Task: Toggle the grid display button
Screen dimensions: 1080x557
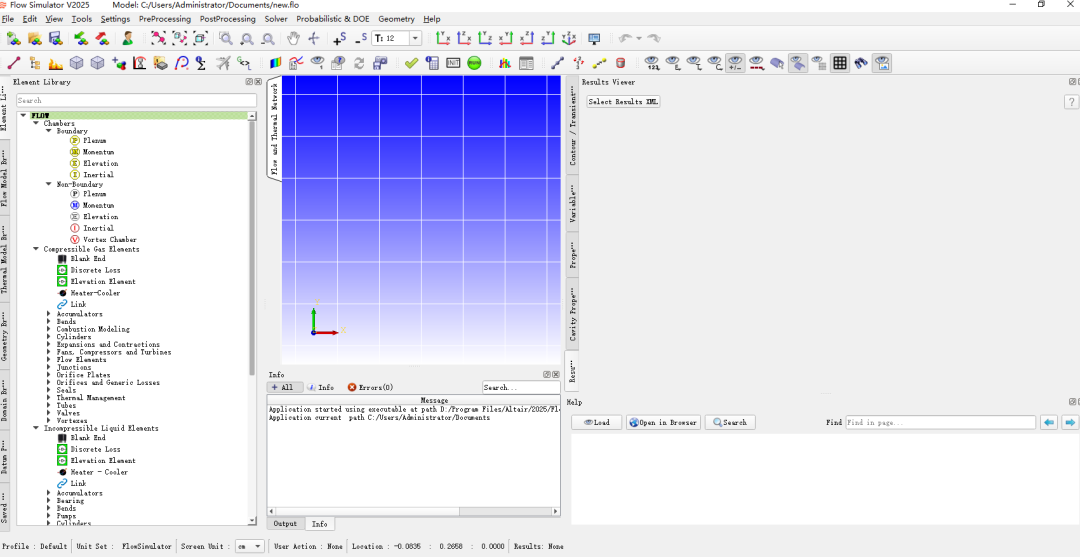Action: [x=840, y=63]
